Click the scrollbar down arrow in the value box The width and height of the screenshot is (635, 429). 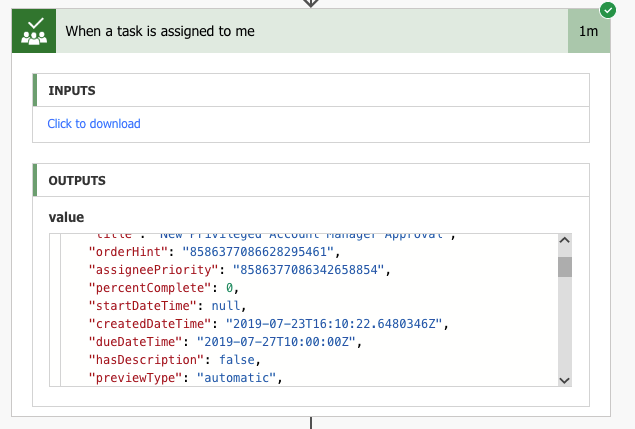point(565,380)
